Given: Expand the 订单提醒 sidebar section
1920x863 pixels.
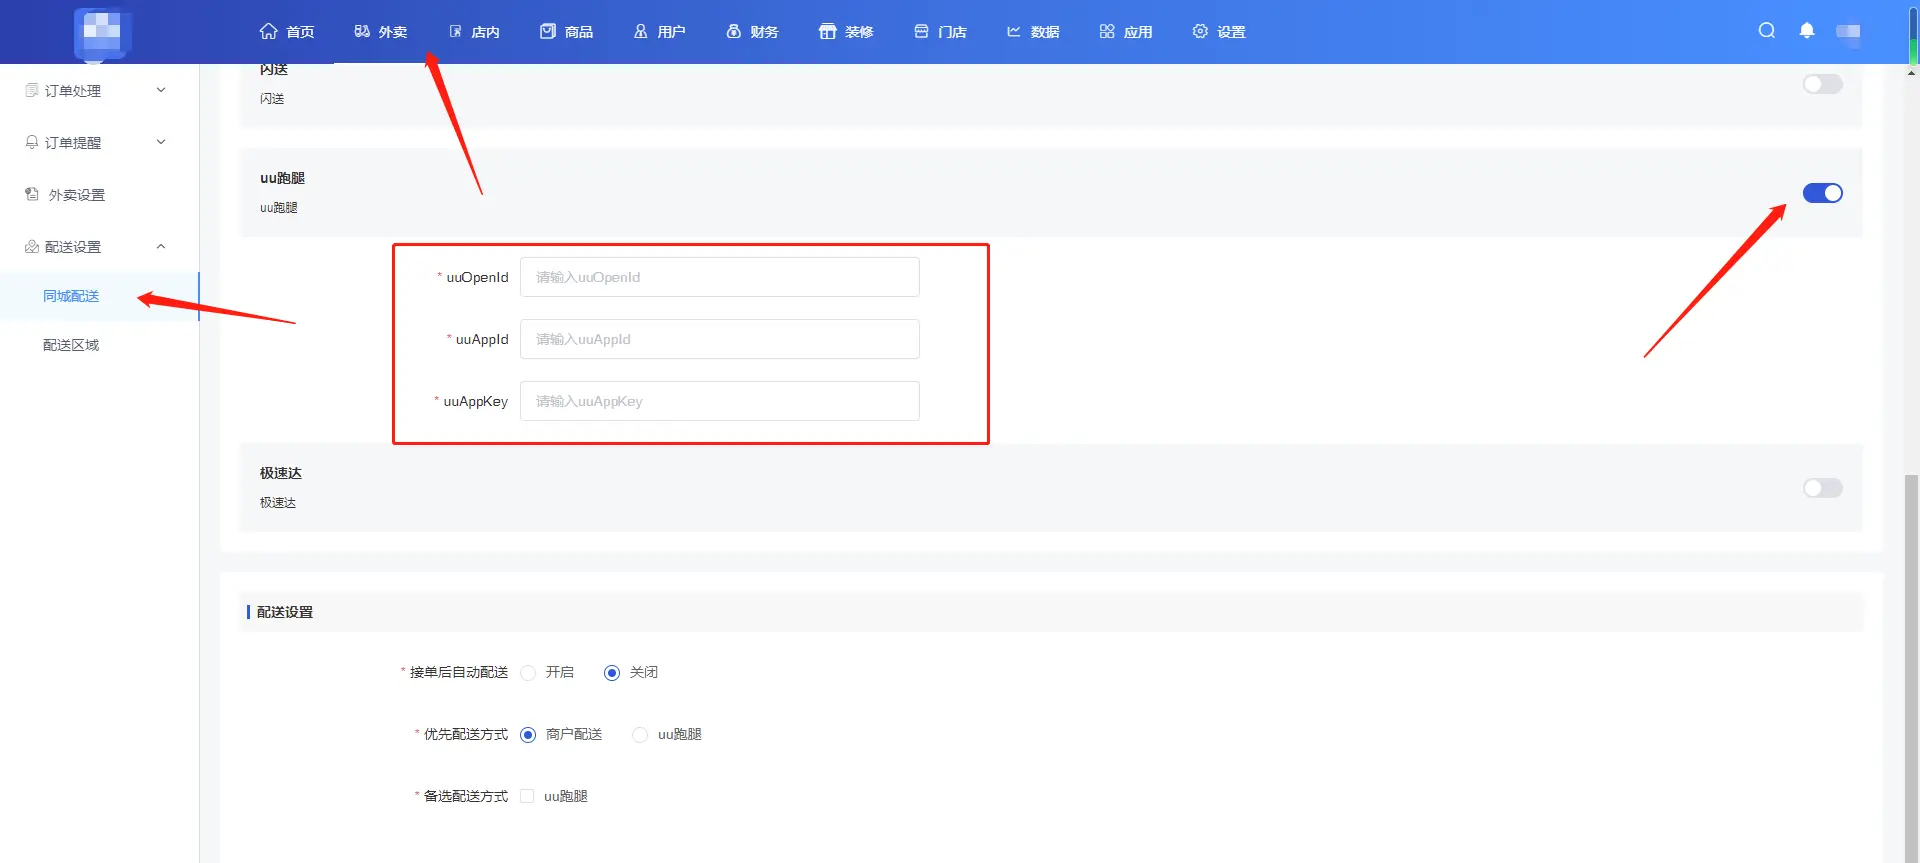Looking at the screenshot, I should pyautogui.click(x=96, y=143).
